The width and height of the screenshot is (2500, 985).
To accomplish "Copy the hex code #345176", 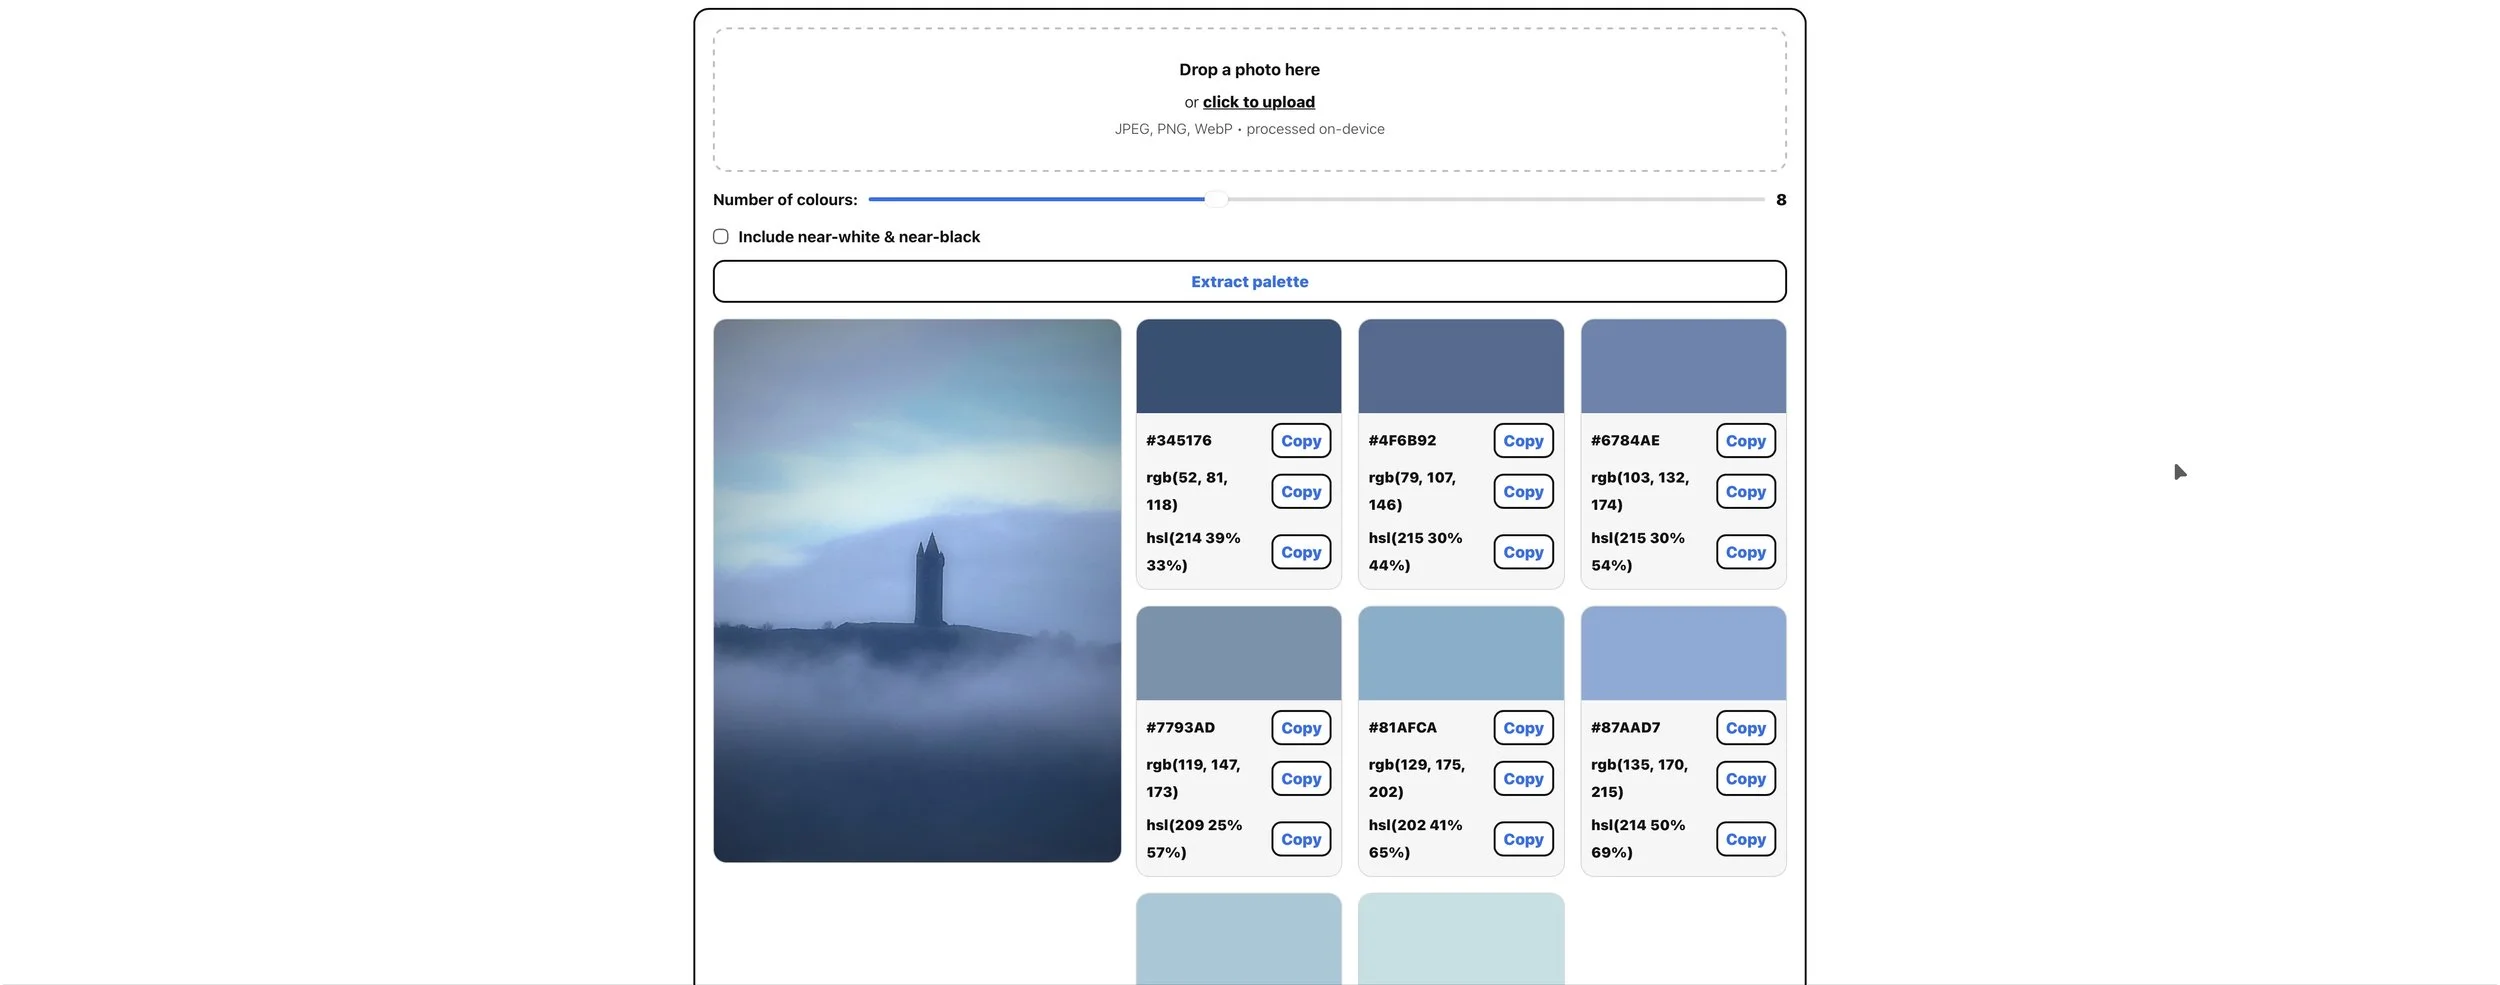I will (1301, 441).
